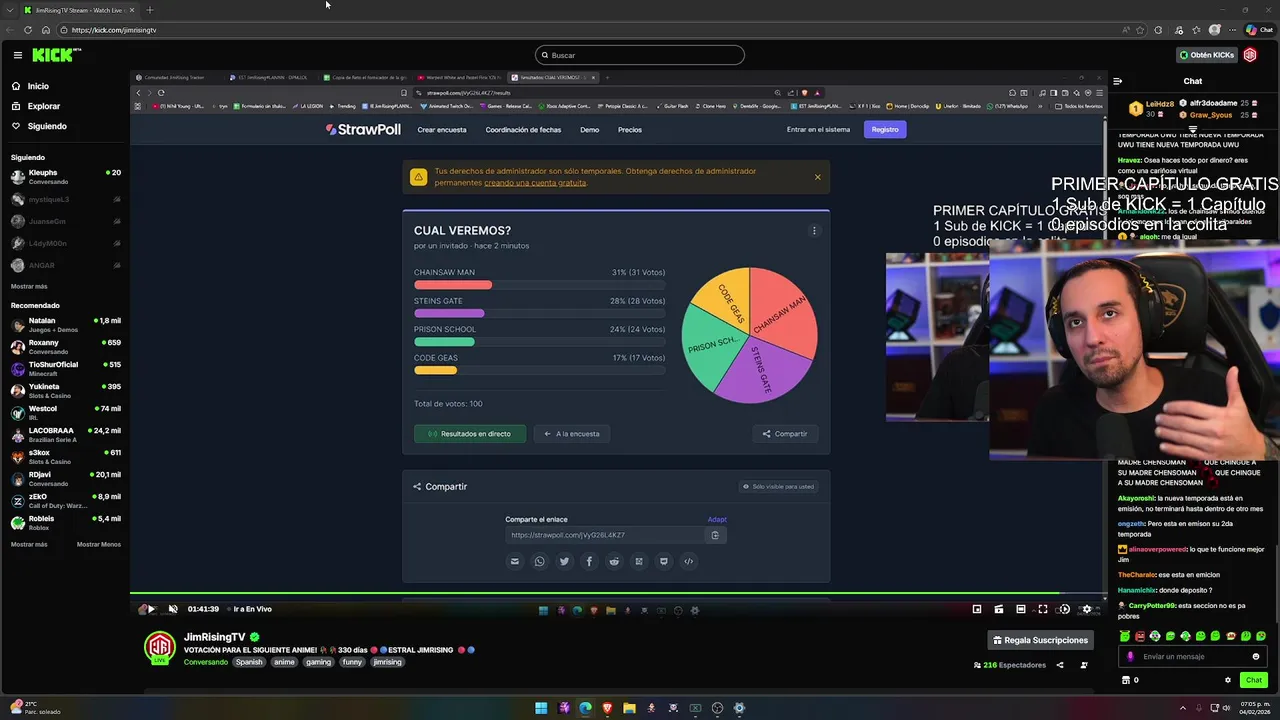Open LACOBRAAA recommended channel

point(65,435)
